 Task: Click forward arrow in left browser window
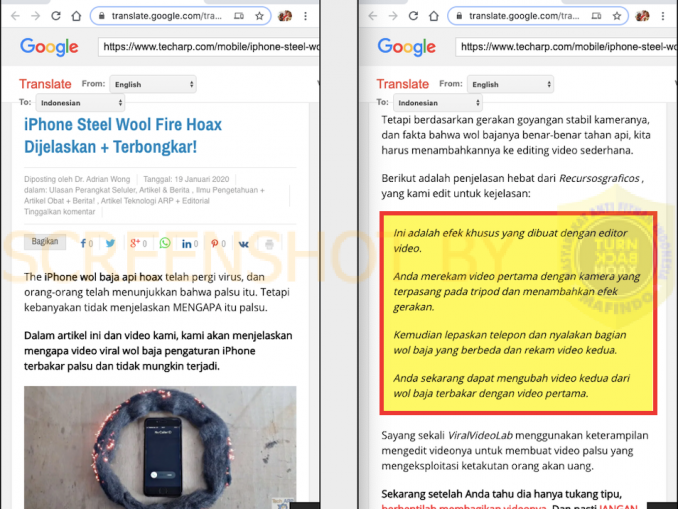pos(35,16)
